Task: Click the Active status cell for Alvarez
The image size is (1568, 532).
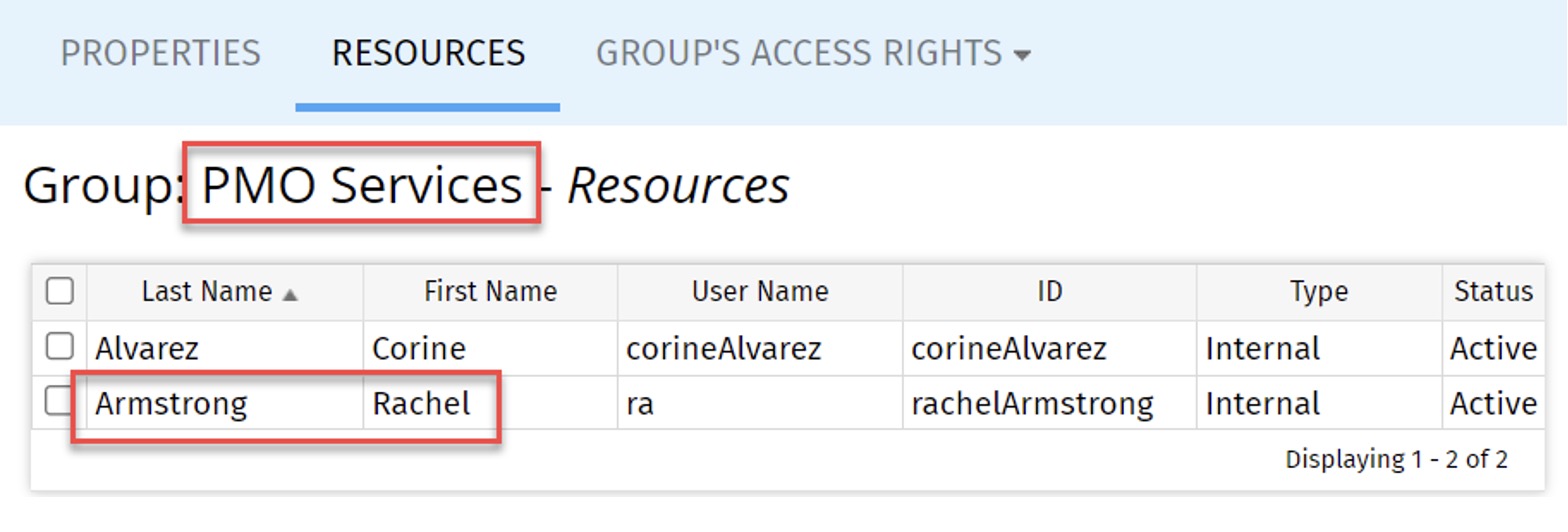Action: 1494,348
